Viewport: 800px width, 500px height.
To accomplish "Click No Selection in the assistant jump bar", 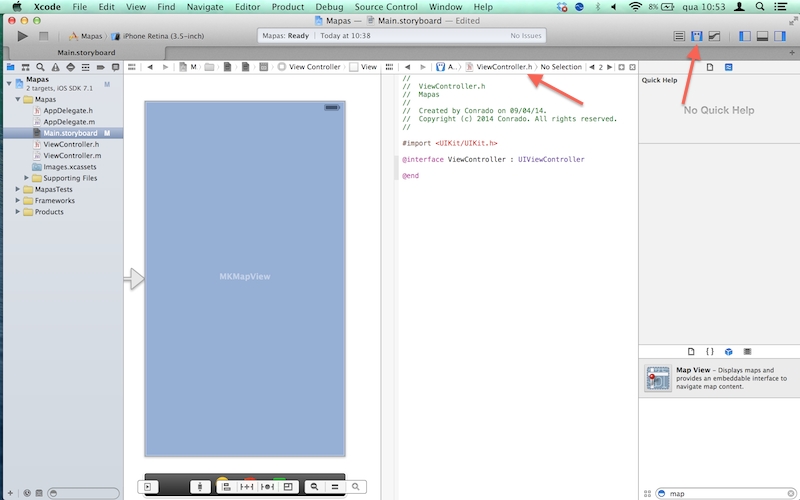I will pos(561,67).
